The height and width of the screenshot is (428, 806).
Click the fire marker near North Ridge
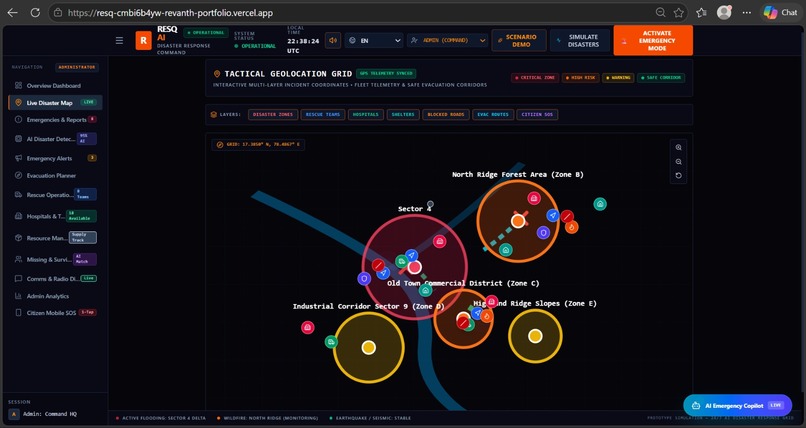coord(572,227)
